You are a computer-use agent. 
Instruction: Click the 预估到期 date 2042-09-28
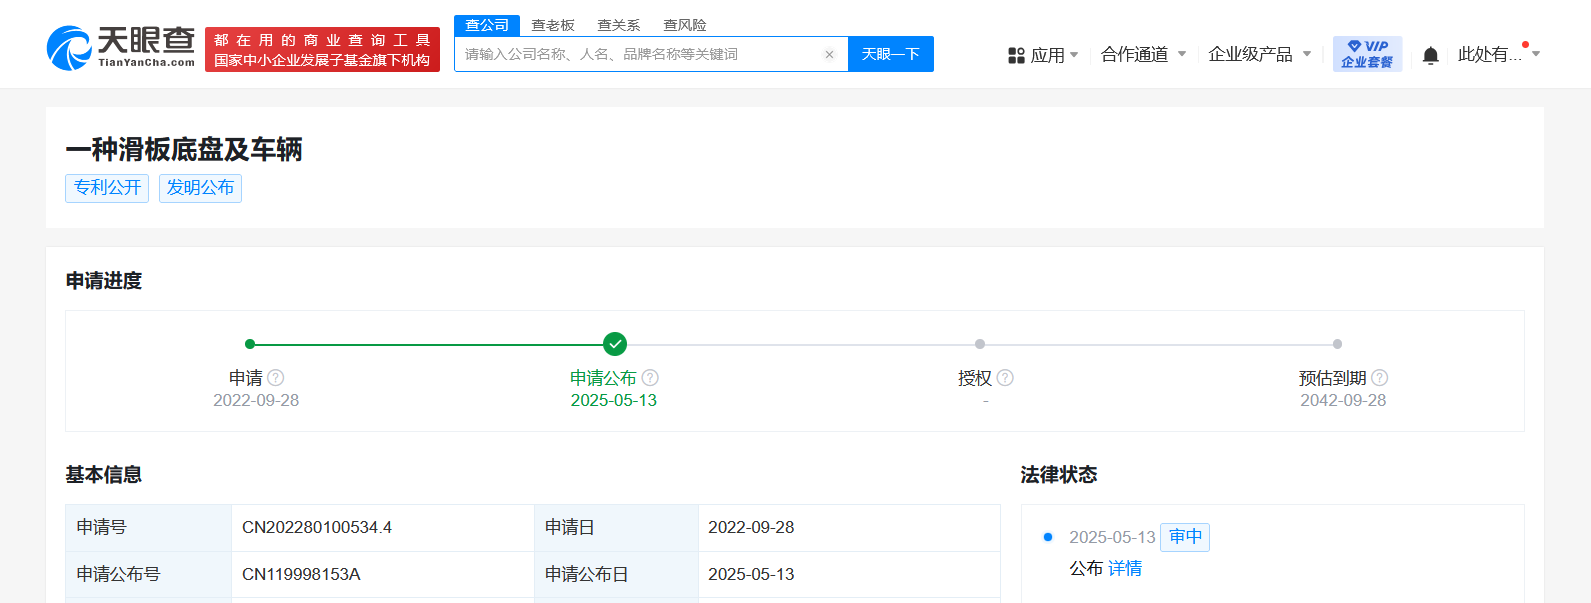[x=1343, y=400]
